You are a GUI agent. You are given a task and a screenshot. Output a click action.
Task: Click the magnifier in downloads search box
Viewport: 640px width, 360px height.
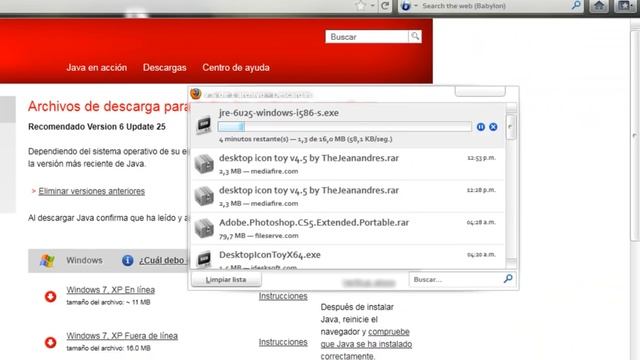coord(508,279)
